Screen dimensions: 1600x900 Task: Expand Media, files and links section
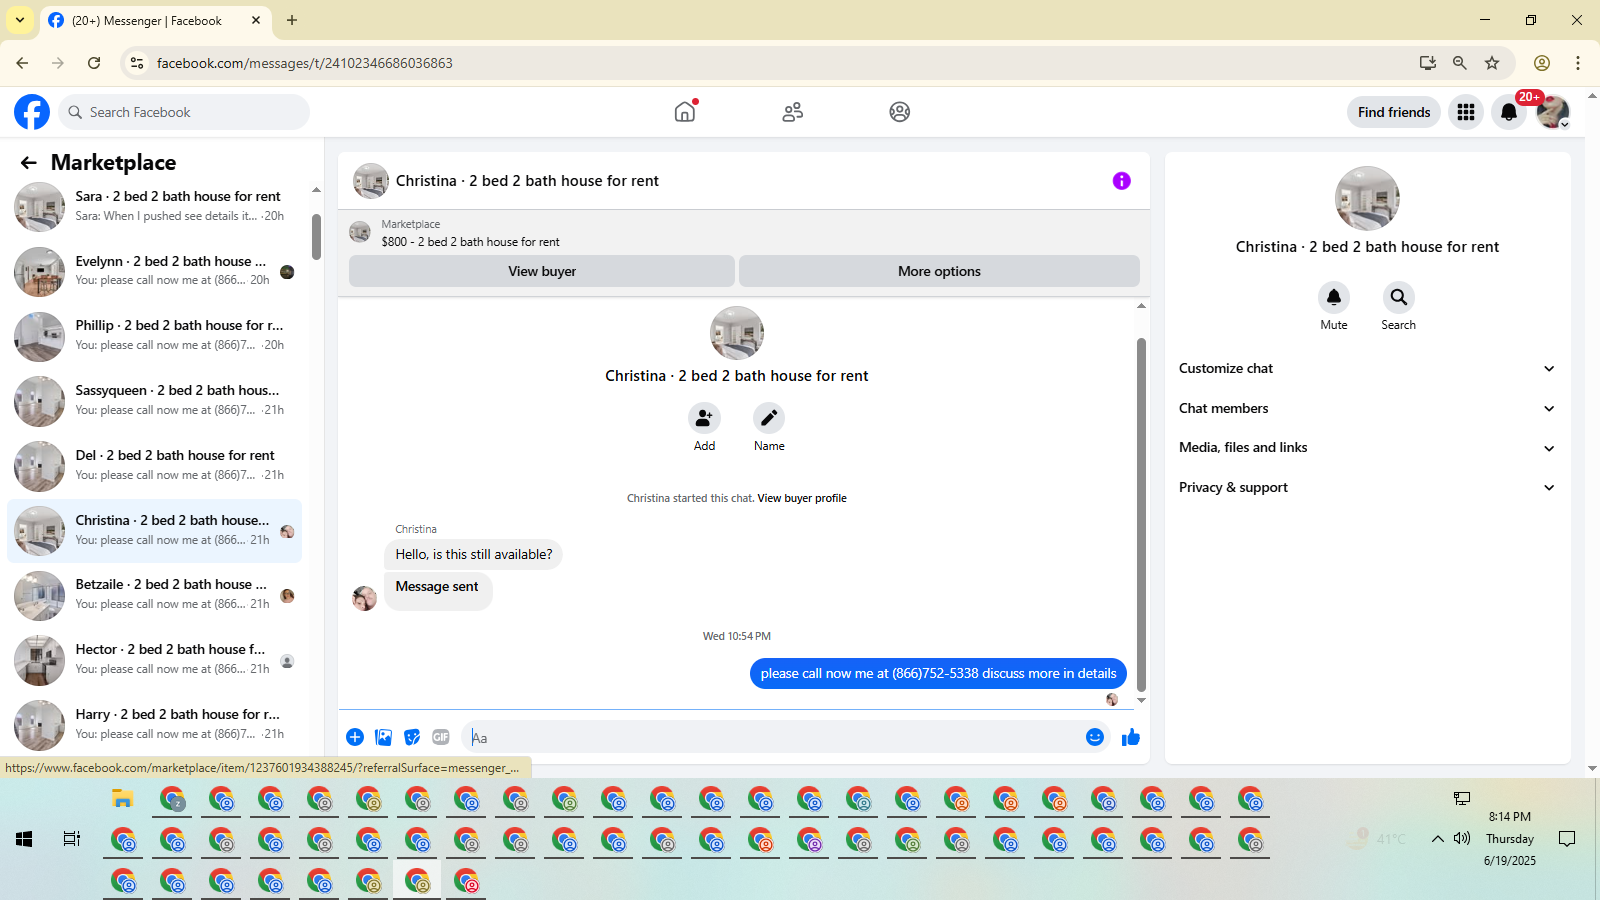1367,448
